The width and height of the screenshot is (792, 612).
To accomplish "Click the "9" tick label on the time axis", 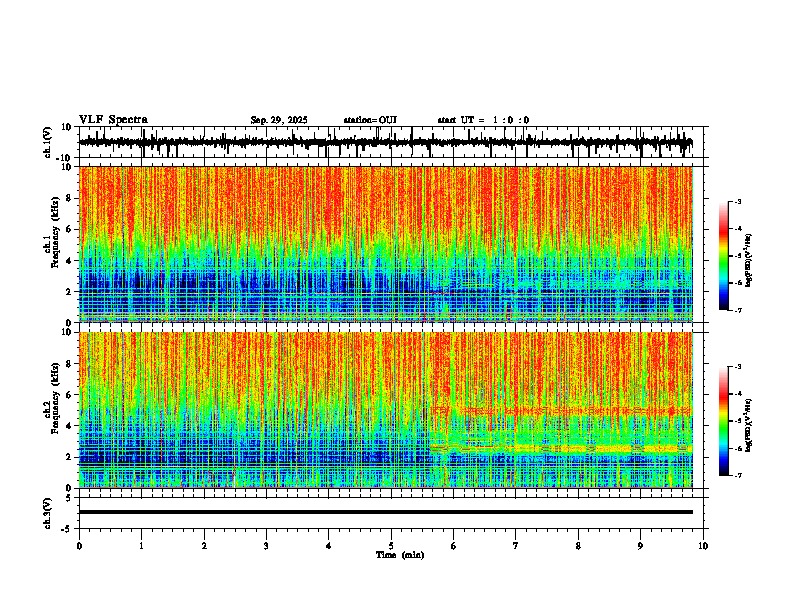I will coord(640,546).
